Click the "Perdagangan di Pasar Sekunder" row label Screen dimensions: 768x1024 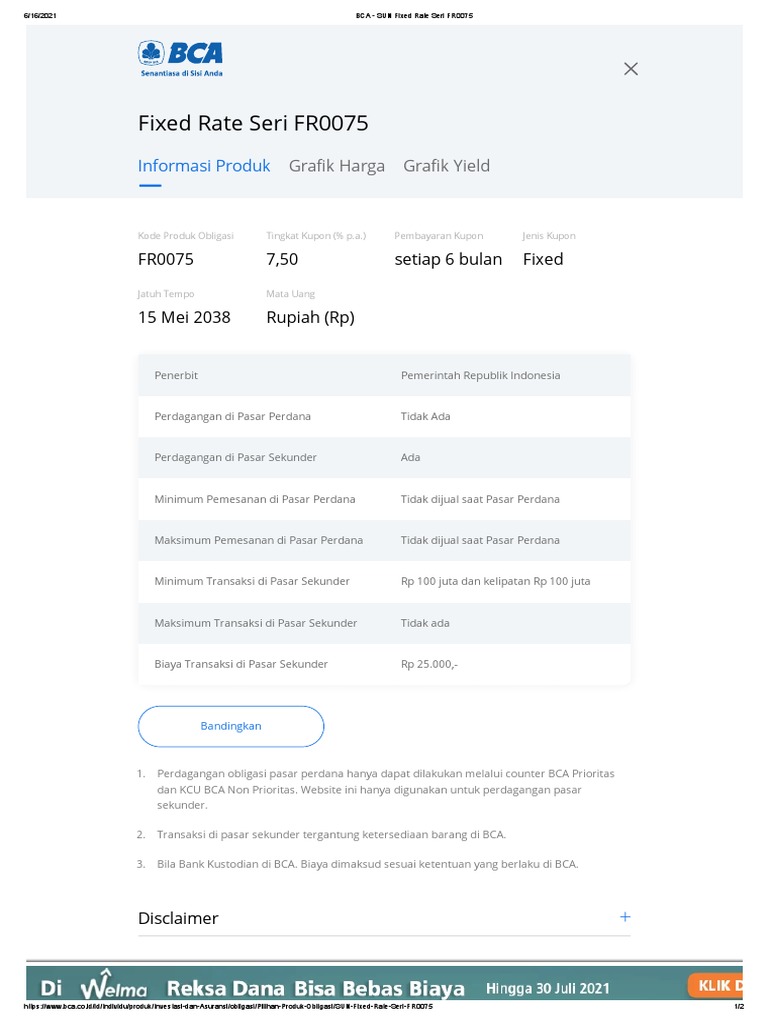tap(235, 457)
